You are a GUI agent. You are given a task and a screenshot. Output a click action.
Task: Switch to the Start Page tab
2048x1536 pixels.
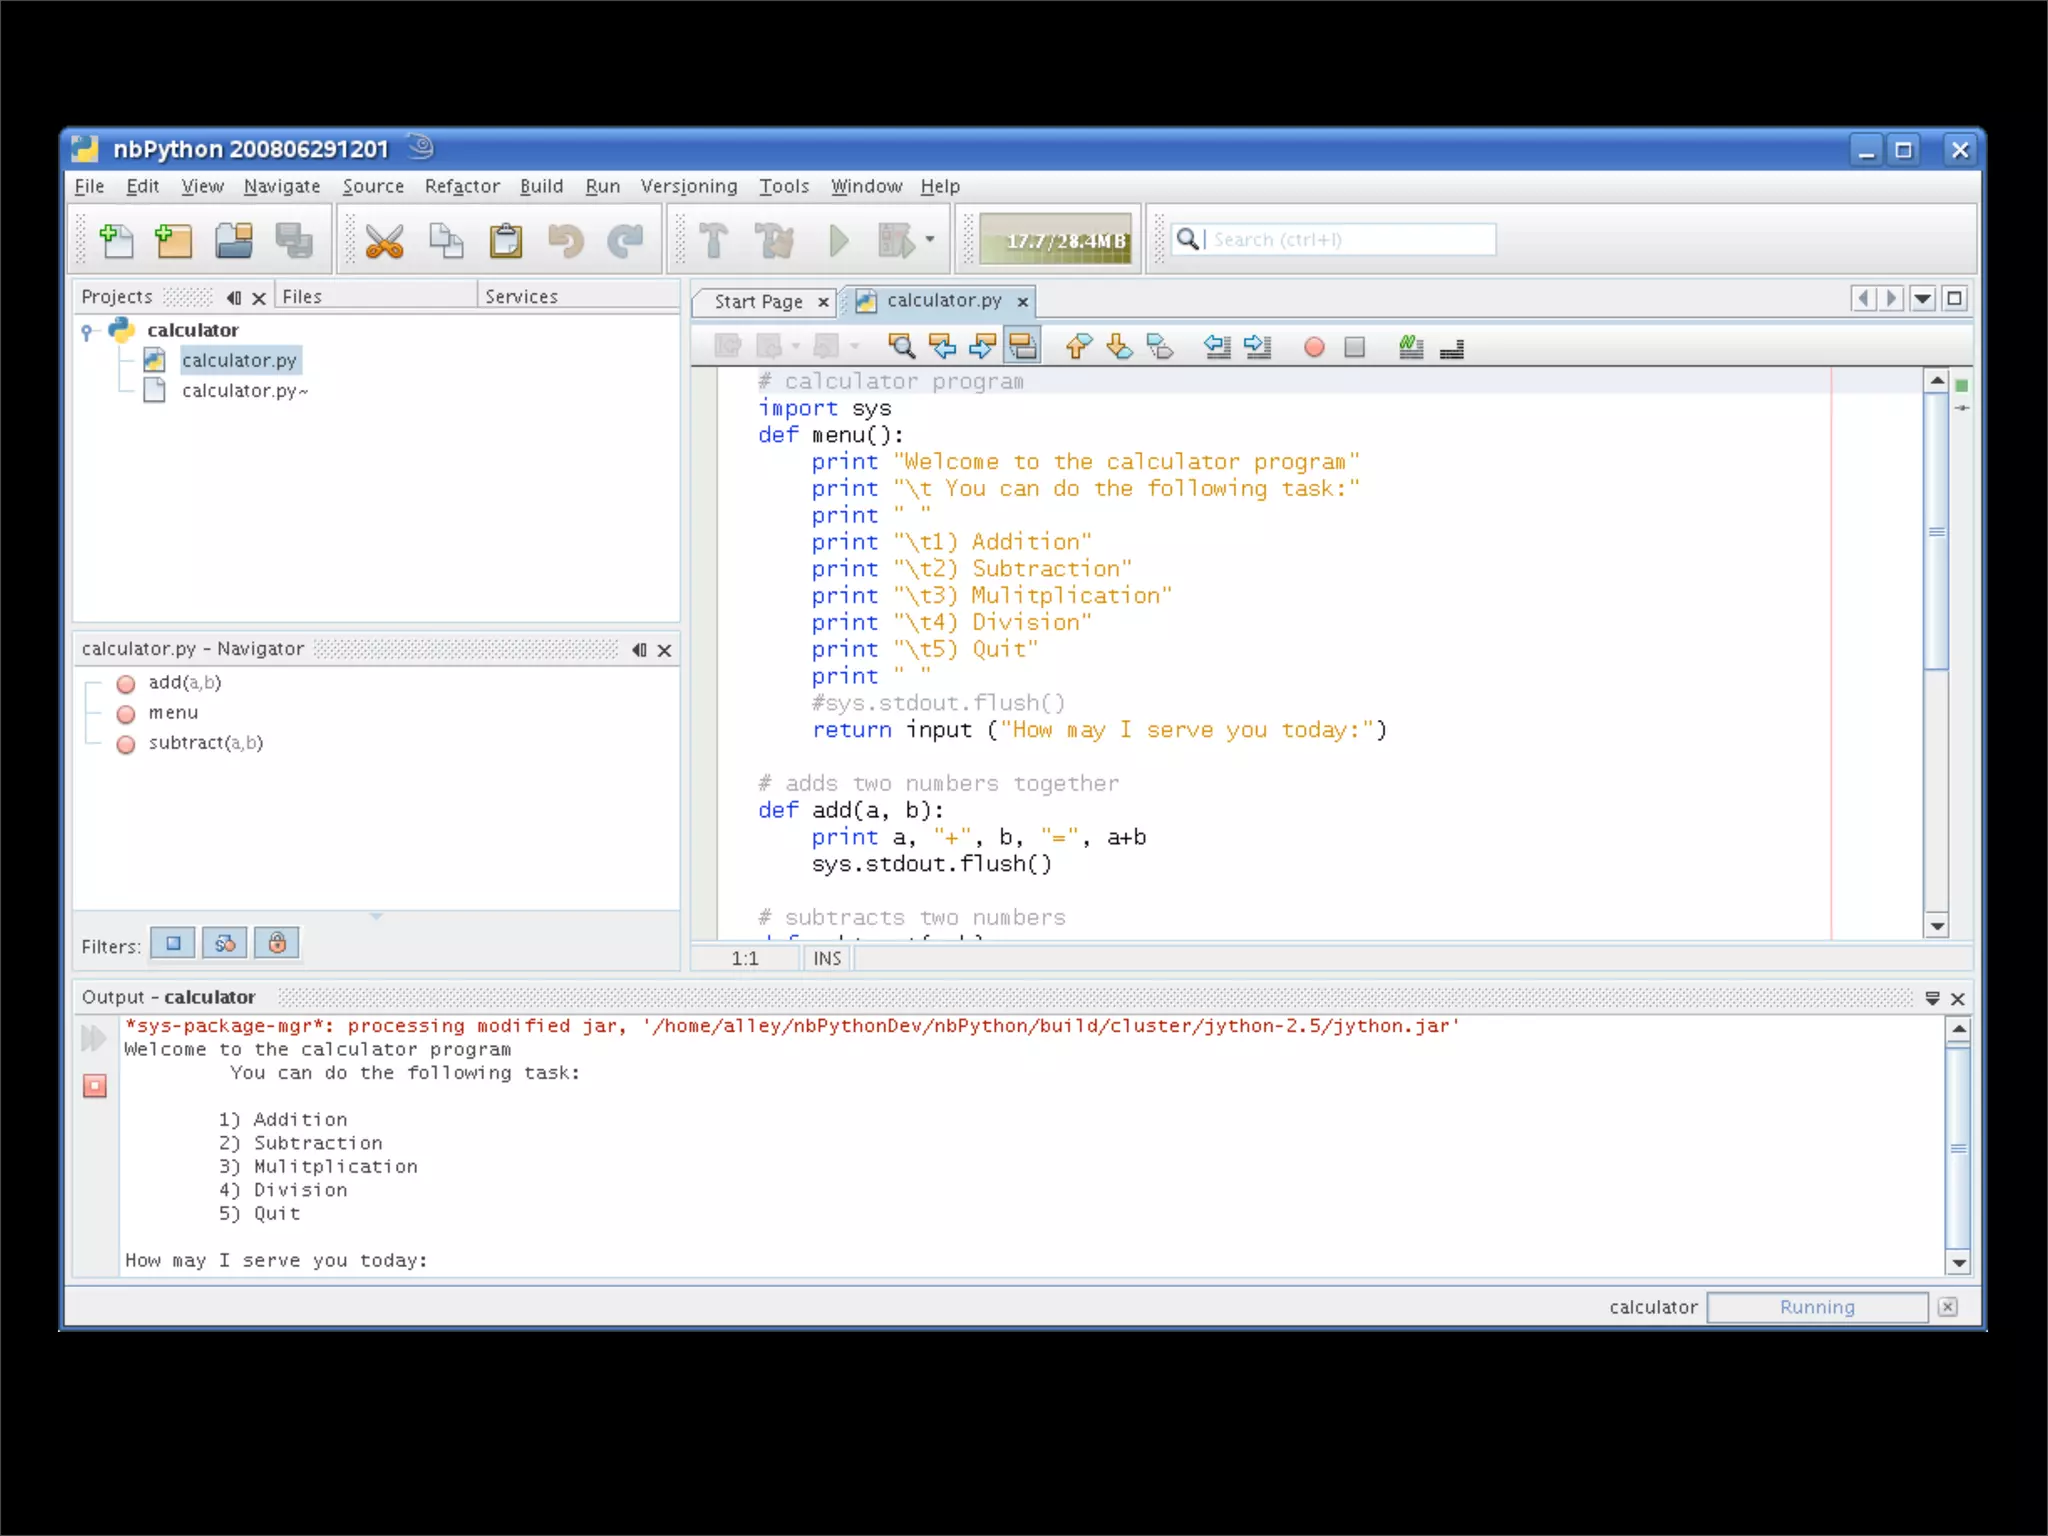[758, 301]
